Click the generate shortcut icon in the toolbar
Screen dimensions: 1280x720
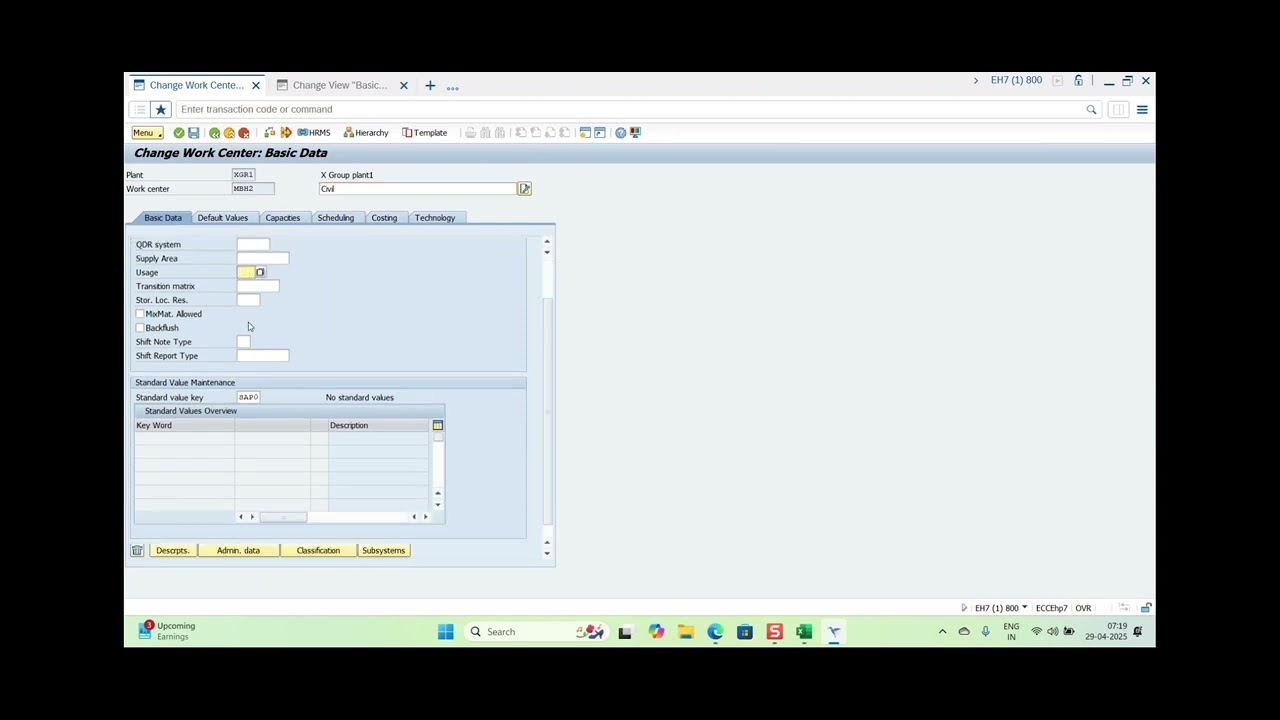[x=600, y=133]
